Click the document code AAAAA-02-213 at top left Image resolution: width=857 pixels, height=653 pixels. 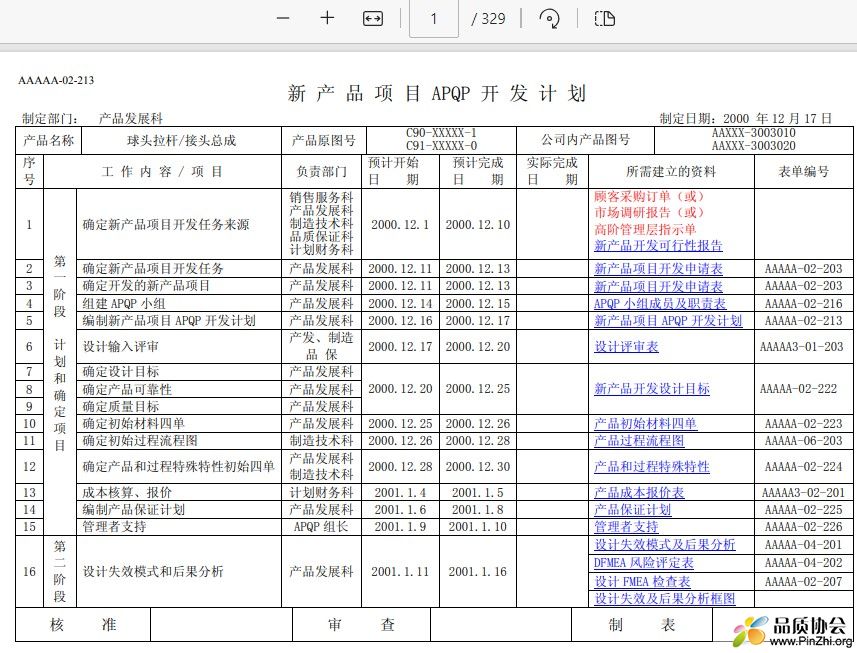[56, 80]
